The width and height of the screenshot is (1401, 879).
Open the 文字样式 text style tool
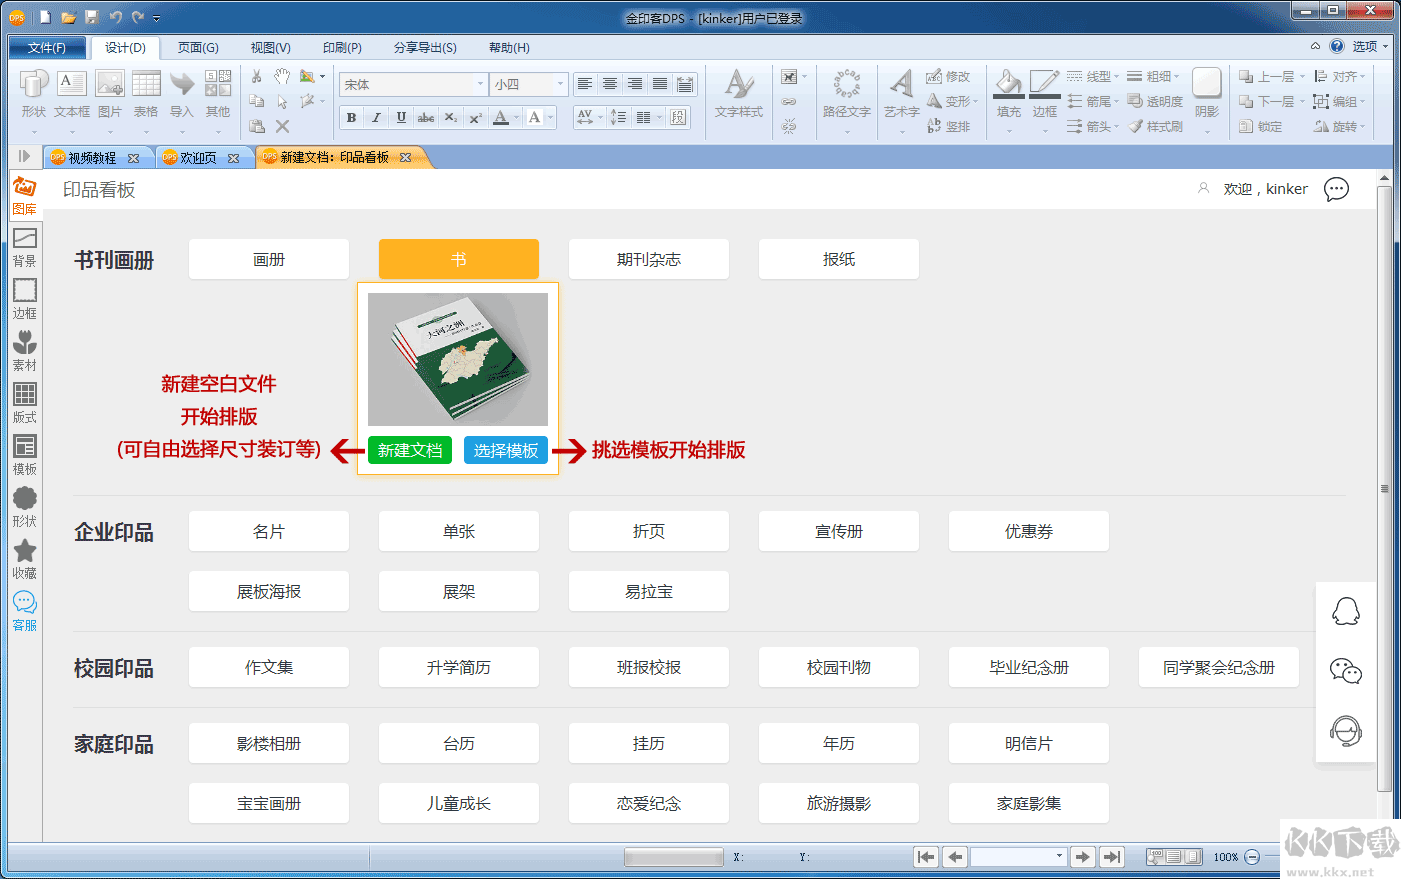pos(739,95)
